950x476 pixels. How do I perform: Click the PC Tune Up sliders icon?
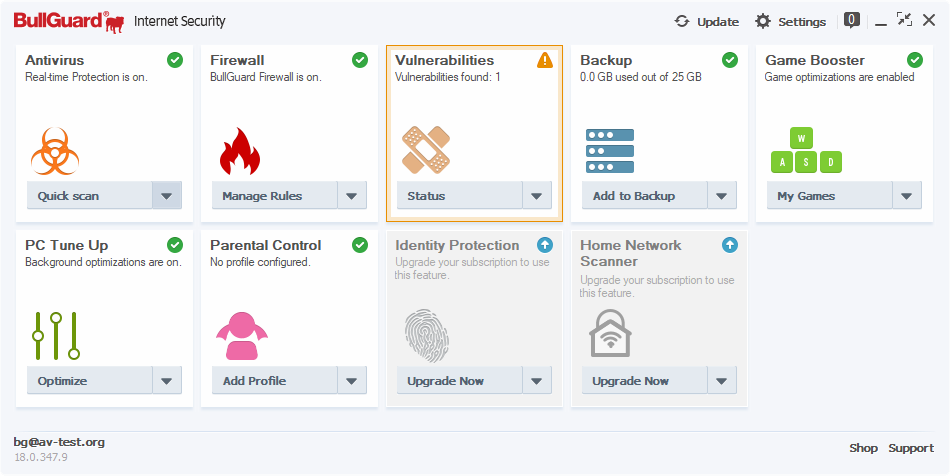tap(56, 336)
